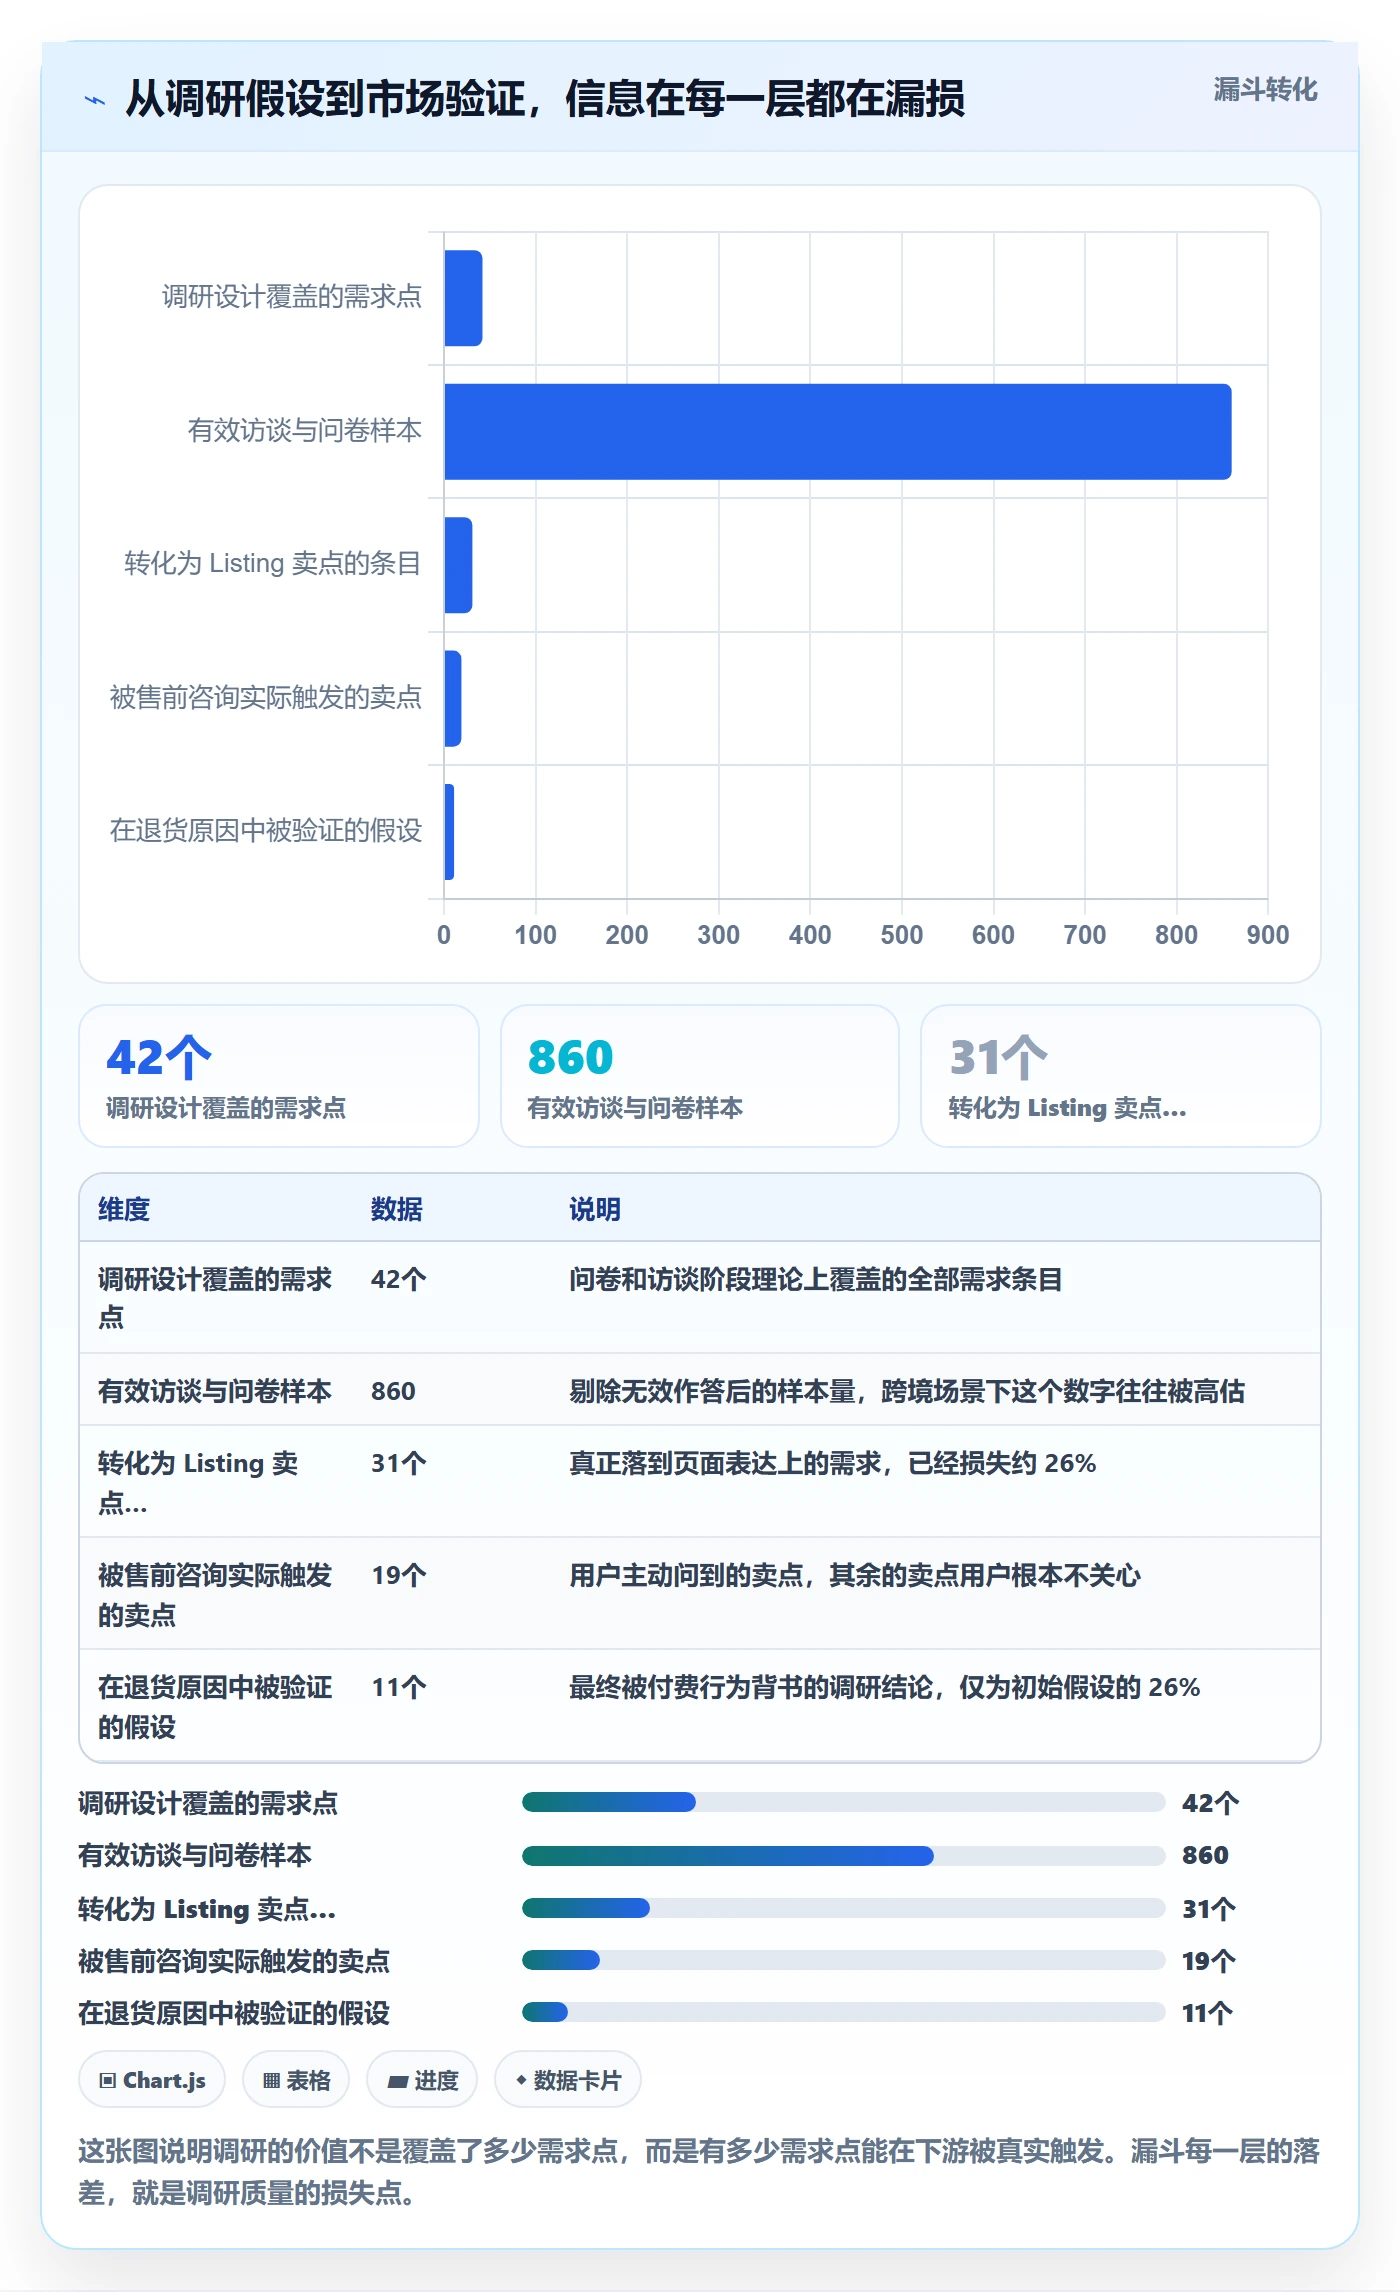Click the 860 progress bar
Screen dimensions: 1400x2292
coord(843,1856)
